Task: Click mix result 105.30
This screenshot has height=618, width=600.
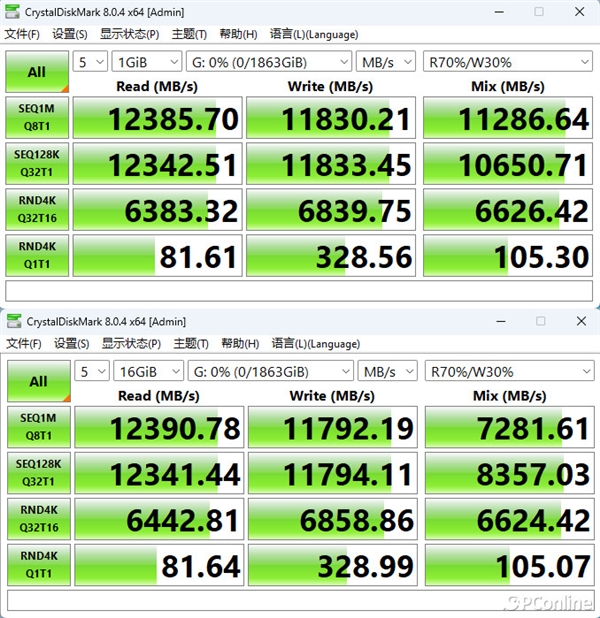Action: coord(508,255)
